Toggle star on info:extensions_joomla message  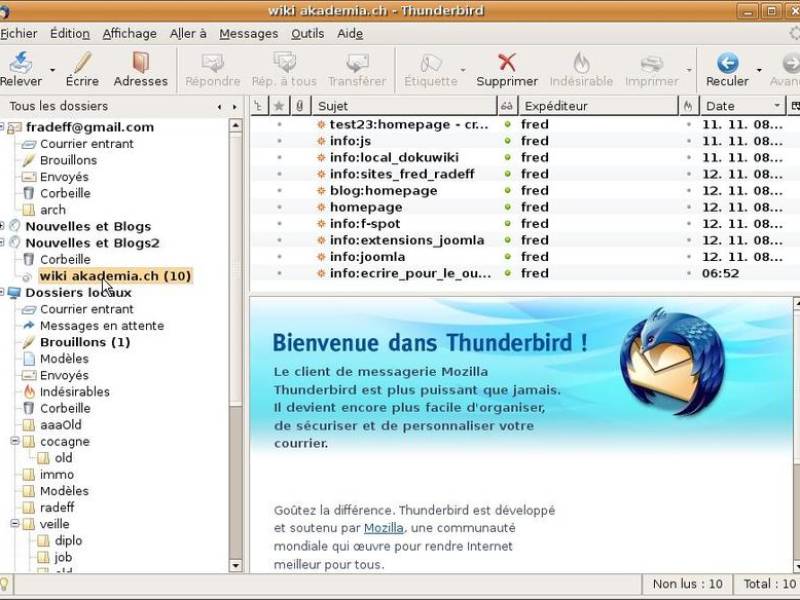point(279,240)
